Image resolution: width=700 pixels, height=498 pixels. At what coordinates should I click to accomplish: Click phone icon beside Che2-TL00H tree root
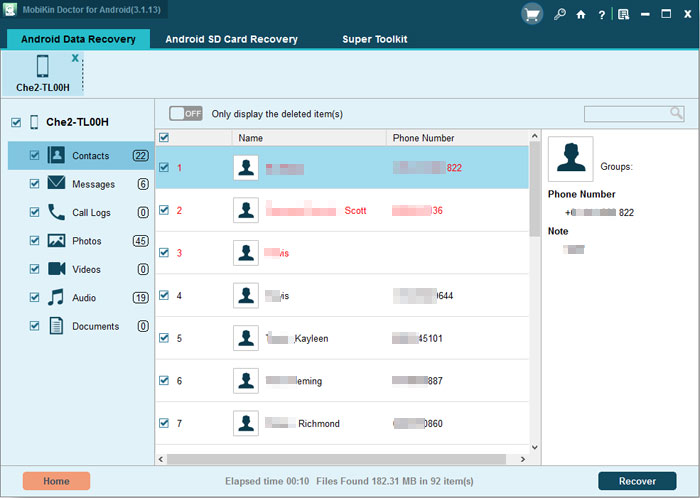(34, 122)
